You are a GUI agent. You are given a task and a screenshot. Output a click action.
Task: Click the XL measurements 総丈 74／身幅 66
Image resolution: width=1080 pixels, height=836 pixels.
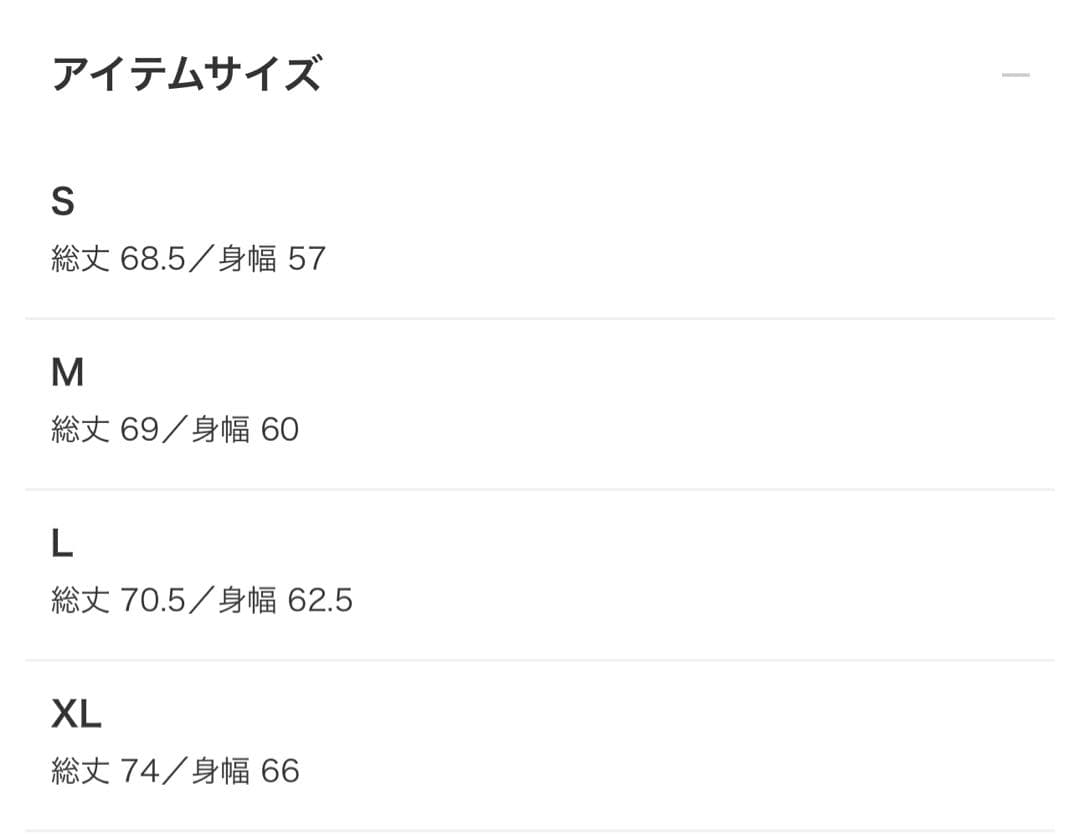pyautogui.click(x=176, y=770)
